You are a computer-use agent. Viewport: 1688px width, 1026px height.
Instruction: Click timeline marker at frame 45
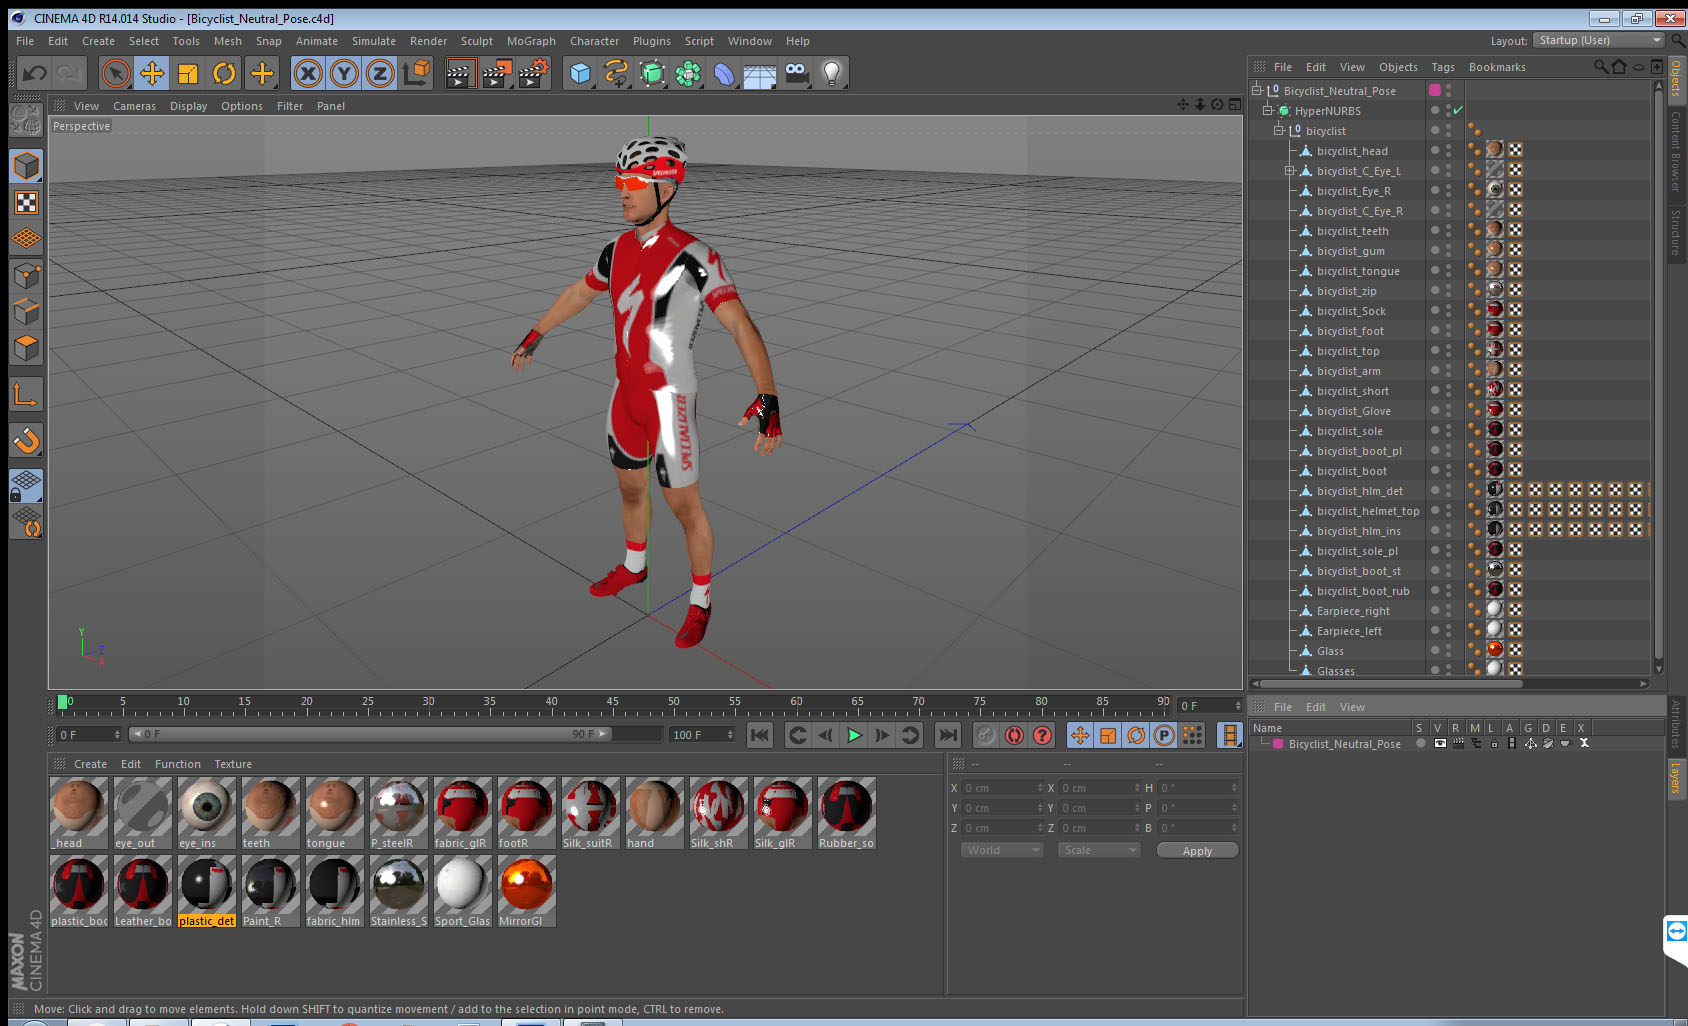612,704
